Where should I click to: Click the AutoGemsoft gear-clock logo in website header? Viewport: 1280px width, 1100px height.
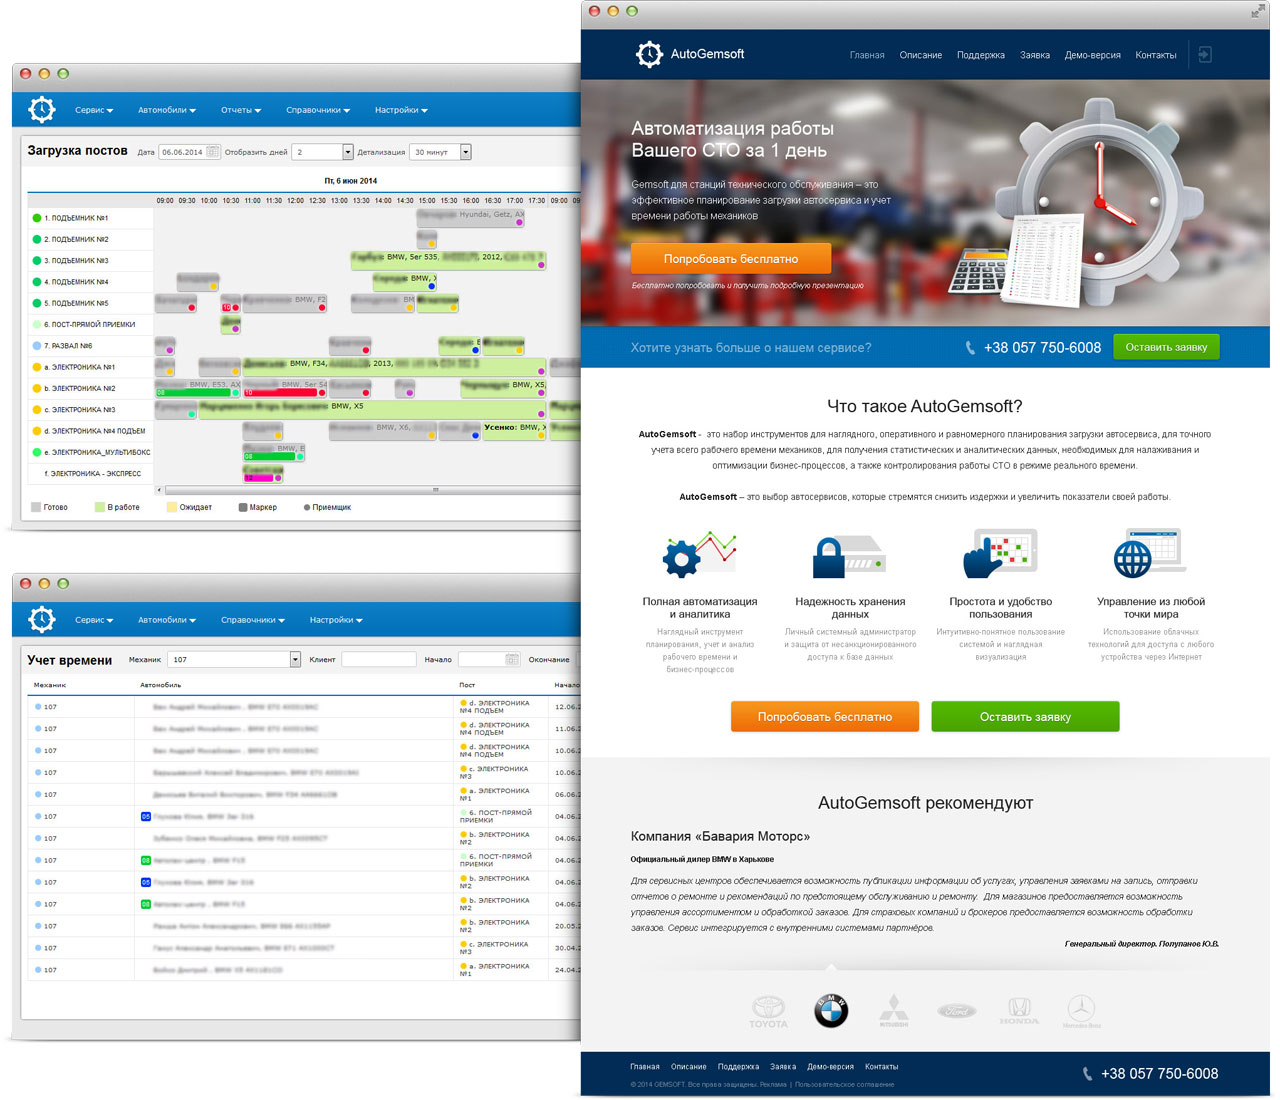coord(649,55)
